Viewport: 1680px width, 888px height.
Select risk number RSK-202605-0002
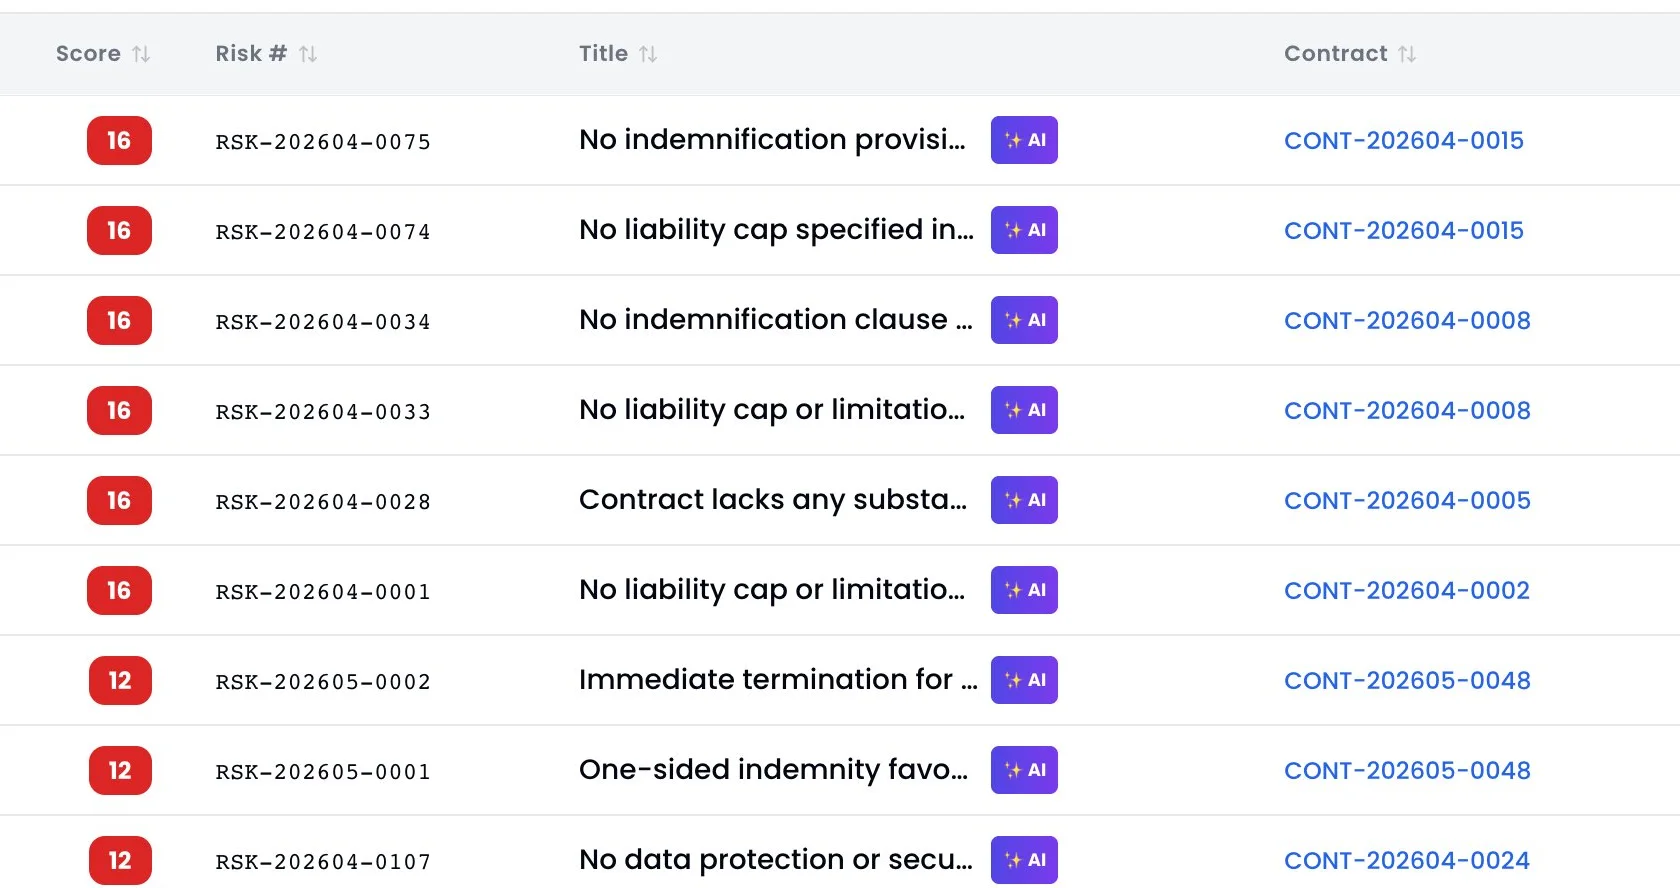click(323, 682)
